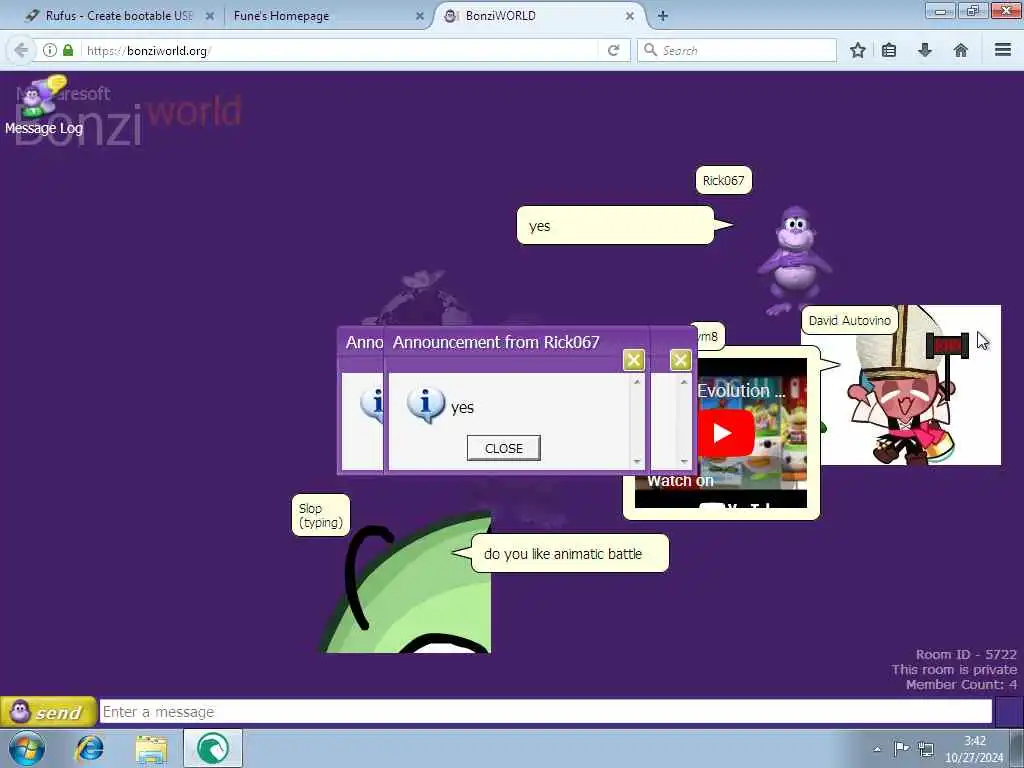Open the Windows Start button

tap(27, 748)
